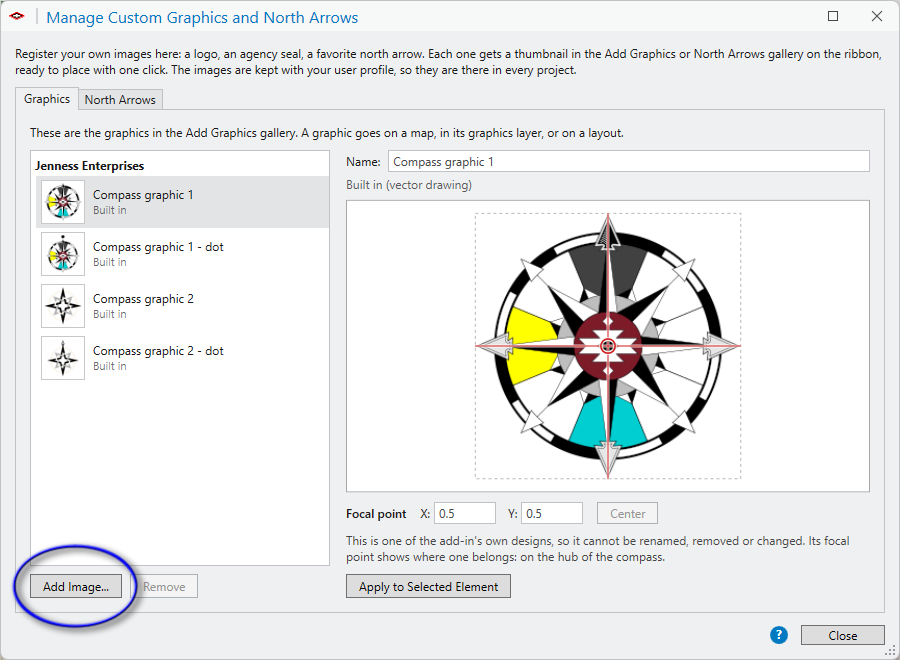Click Apply to Selected Element button
The width and height of the screenshot is (900, 660).
(428, 586)
